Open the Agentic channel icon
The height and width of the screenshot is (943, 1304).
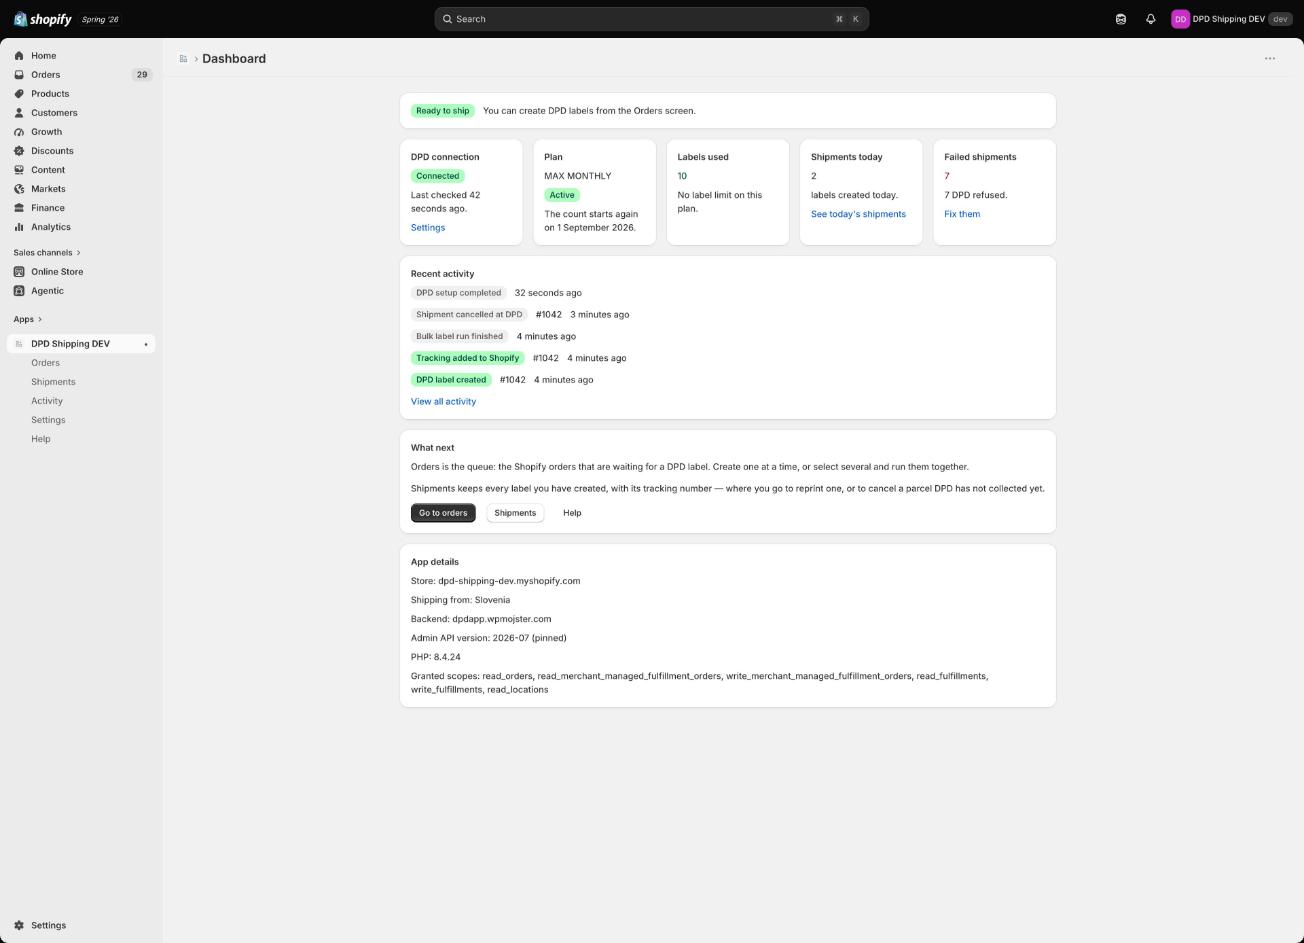(19, 291)
